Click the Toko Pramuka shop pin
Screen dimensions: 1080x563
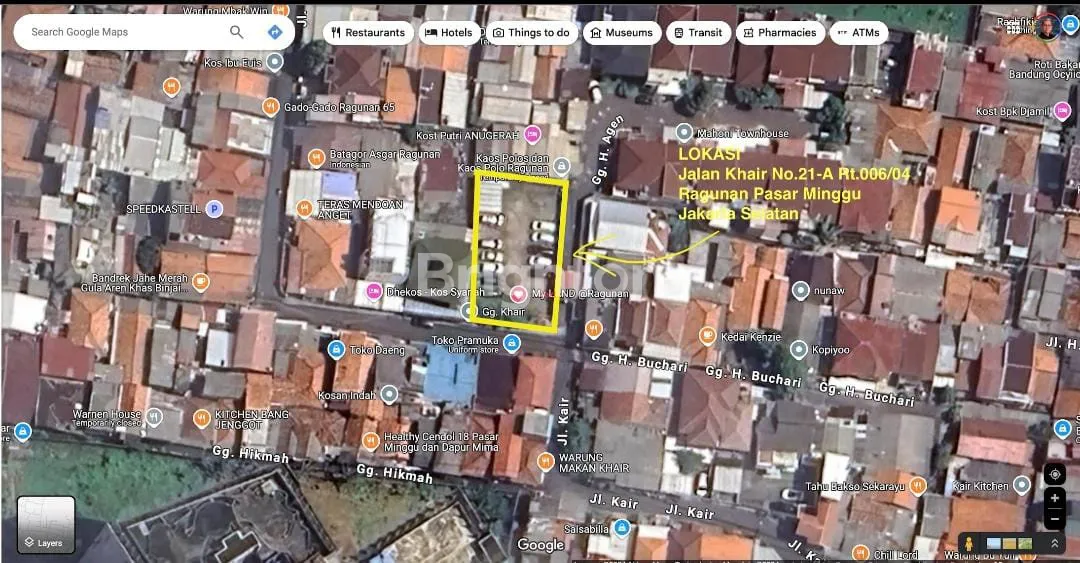(512, 344)
